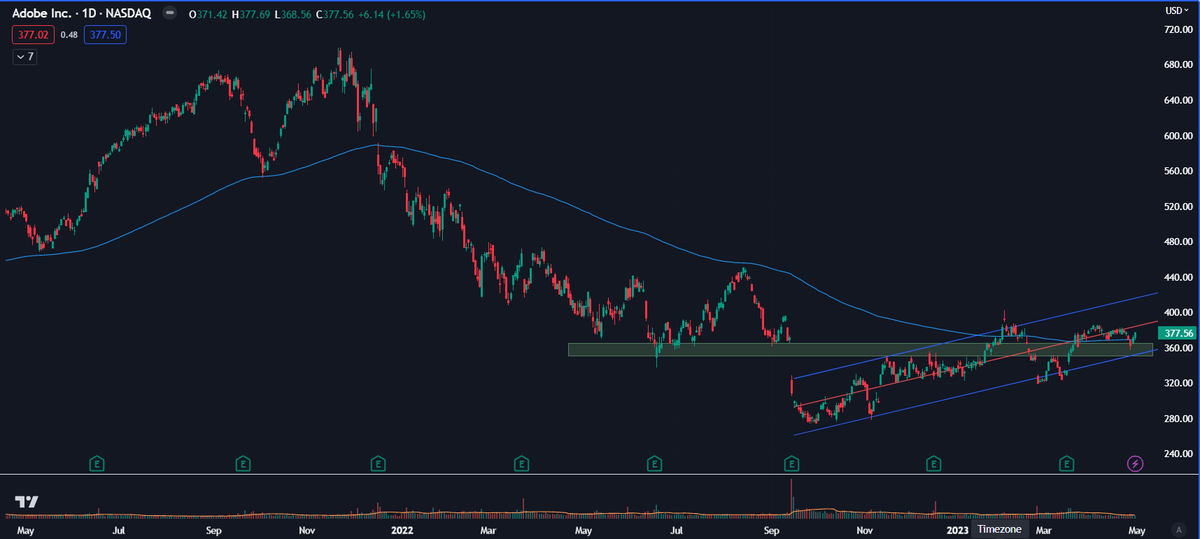Screen dimensions: 1200x539
Task: Open the earnings marker for June 2021
Action: 98,463
